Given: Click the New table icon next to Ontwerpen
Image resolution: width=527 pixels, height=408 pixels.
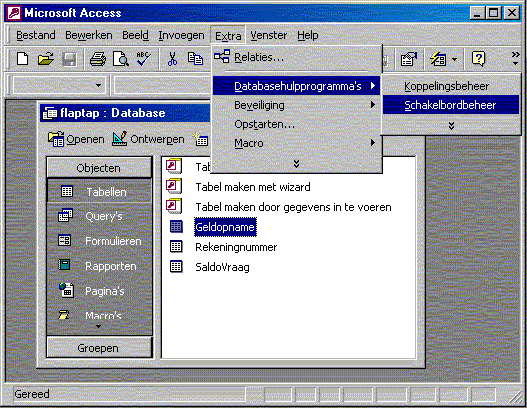Looking at the screenshot, I should point(200,139).
